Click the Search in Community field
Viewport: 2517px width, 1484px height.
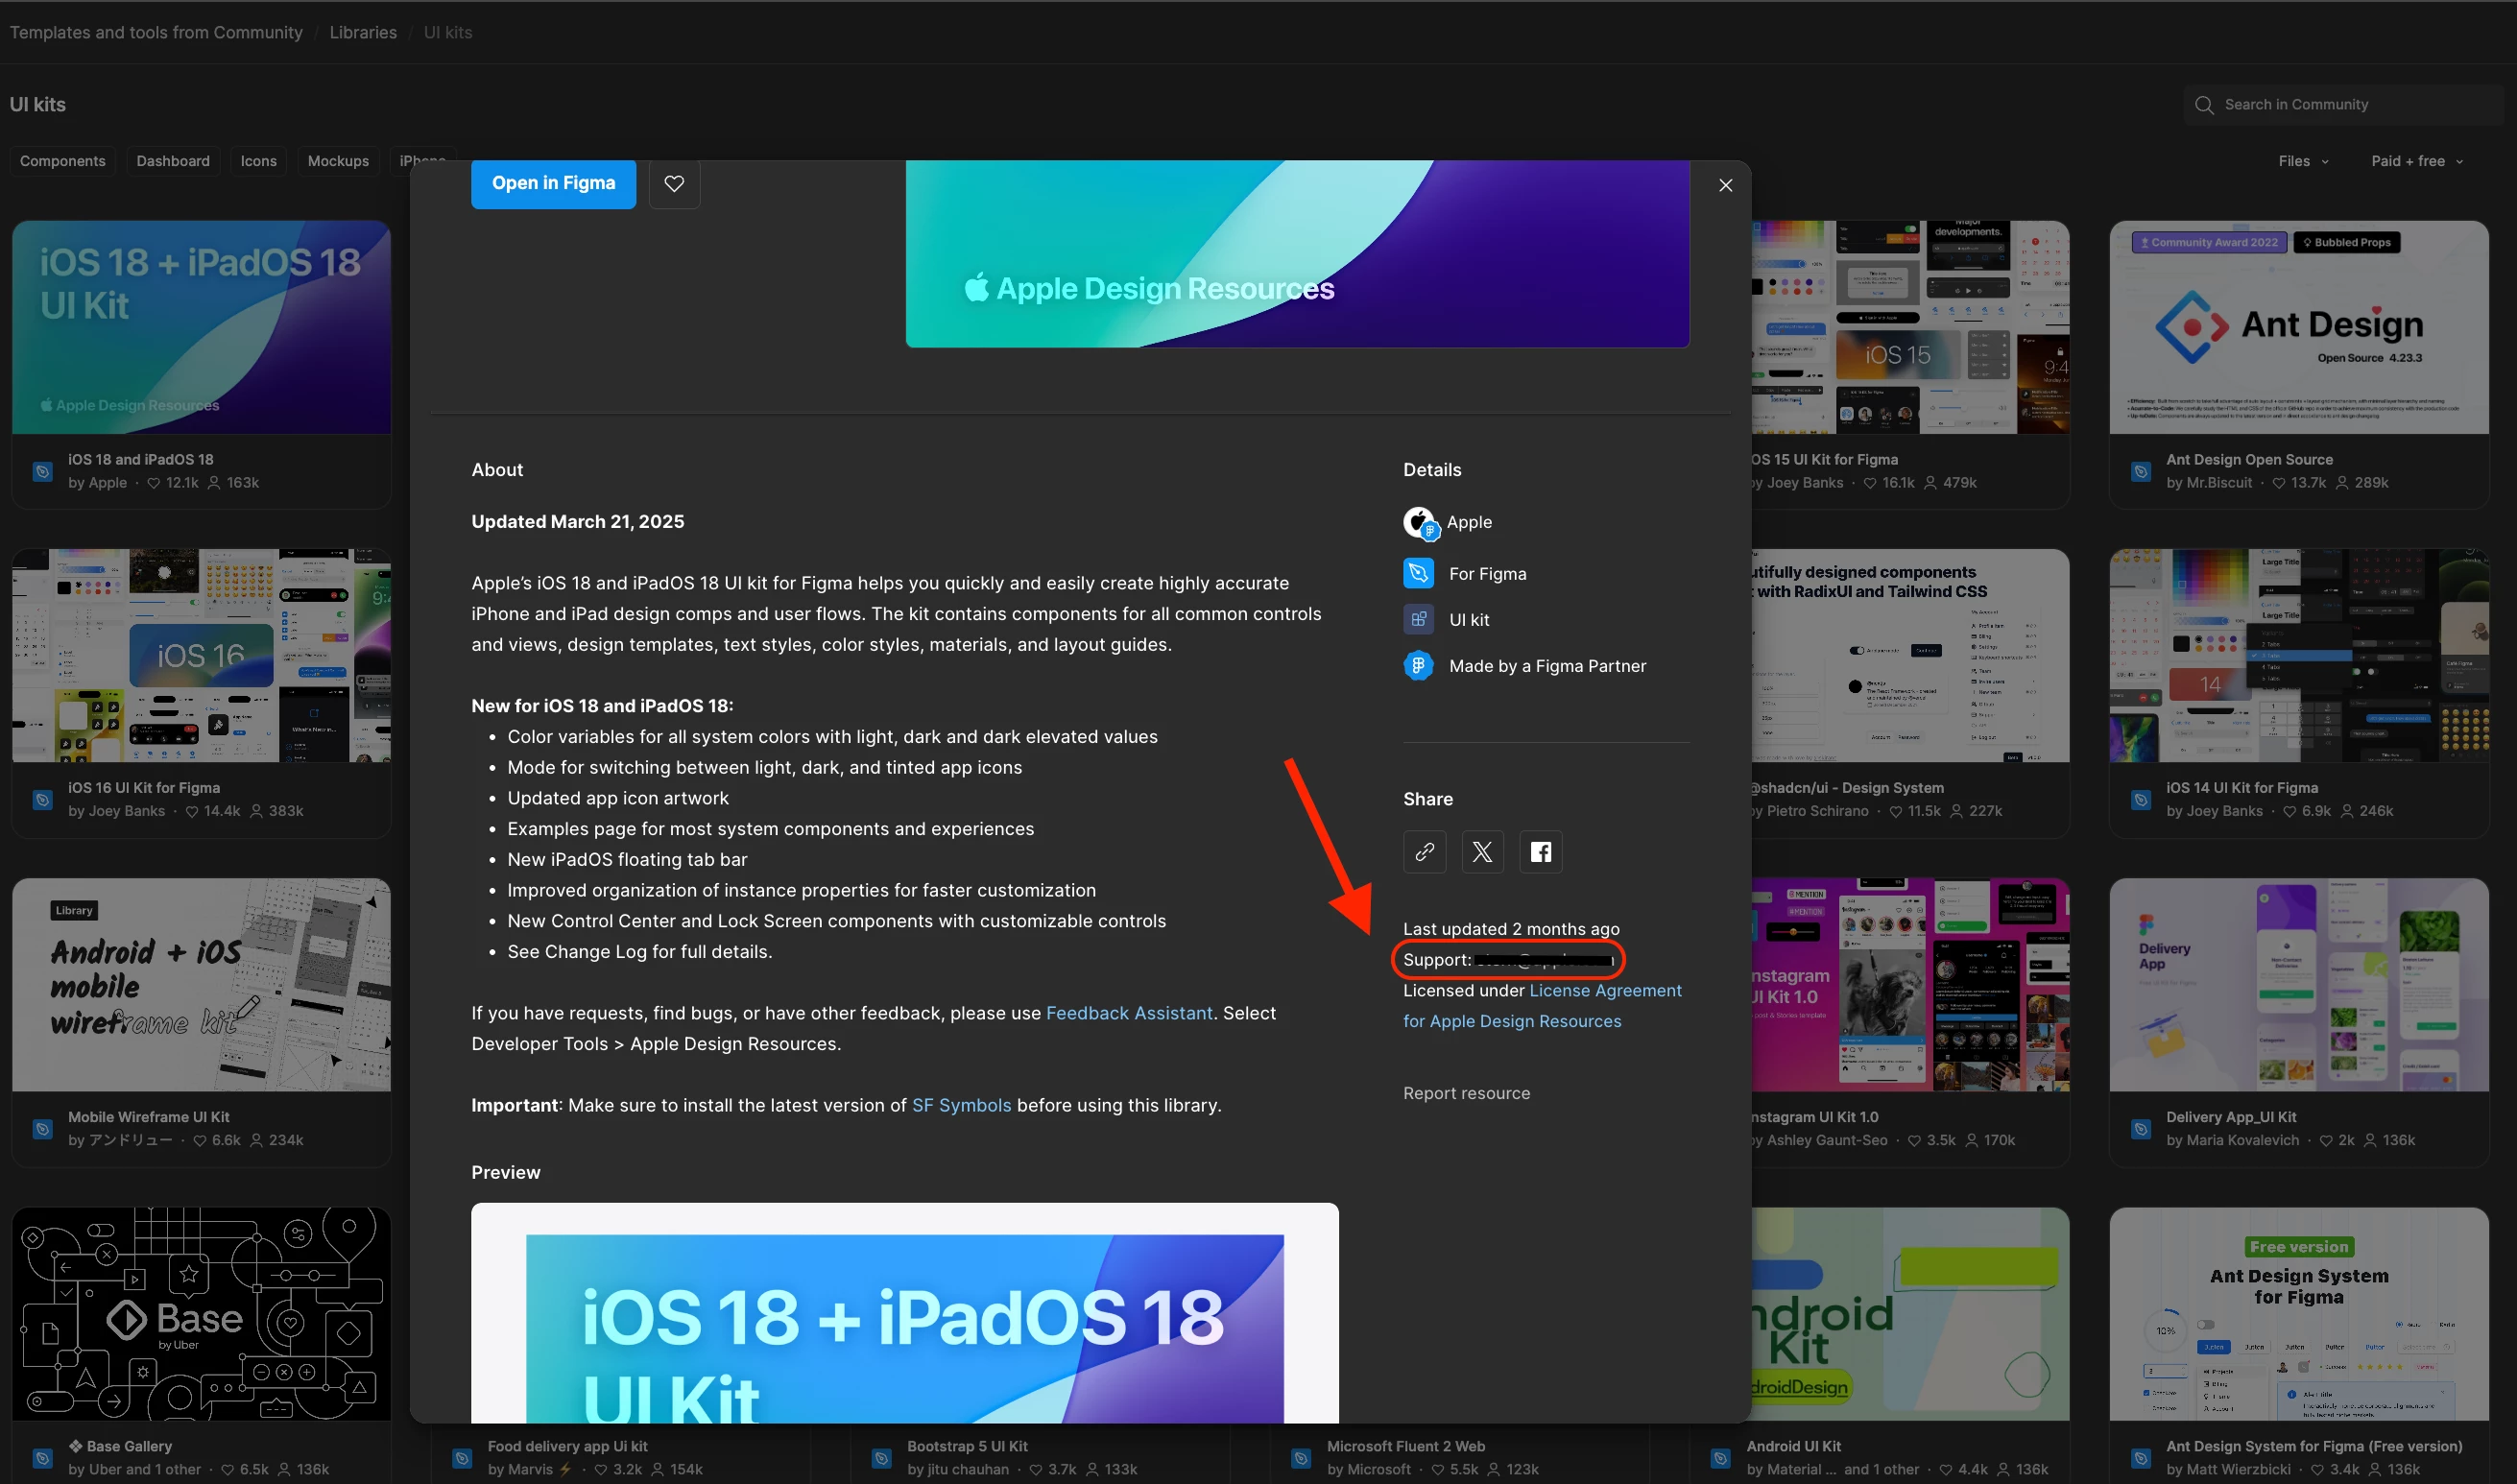[2343, 104]
